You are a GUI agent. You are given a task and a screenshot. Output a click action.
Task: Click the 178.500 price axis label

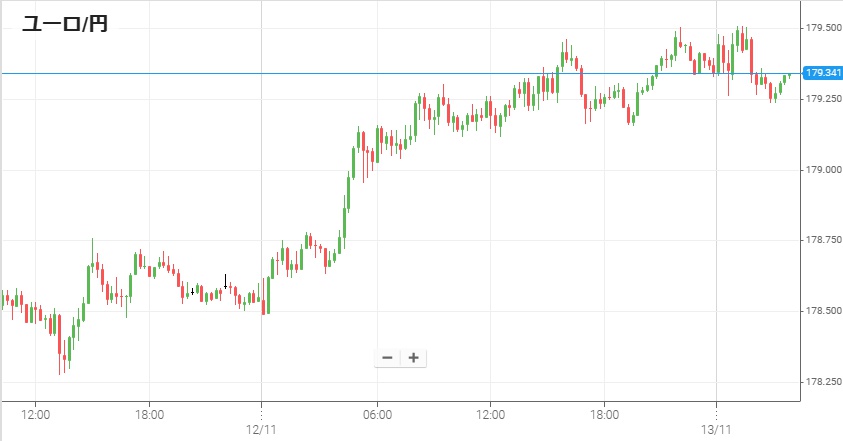coord(822,311)
